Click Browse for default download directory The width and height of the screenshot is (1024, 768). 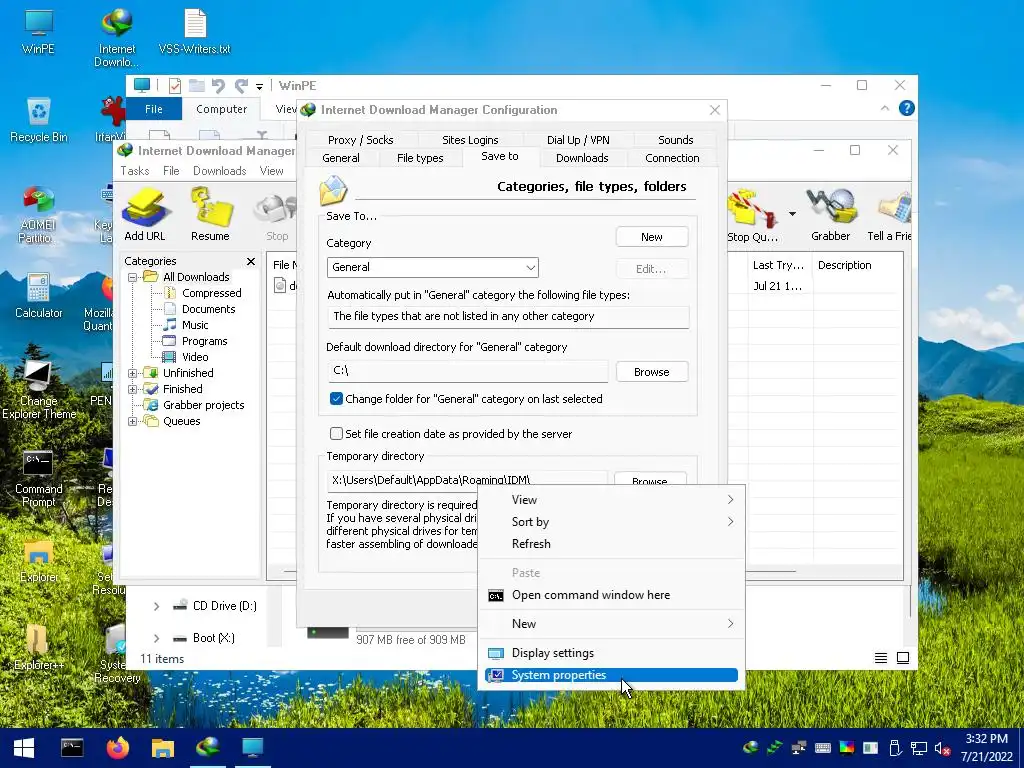click(x=652, y=372)
